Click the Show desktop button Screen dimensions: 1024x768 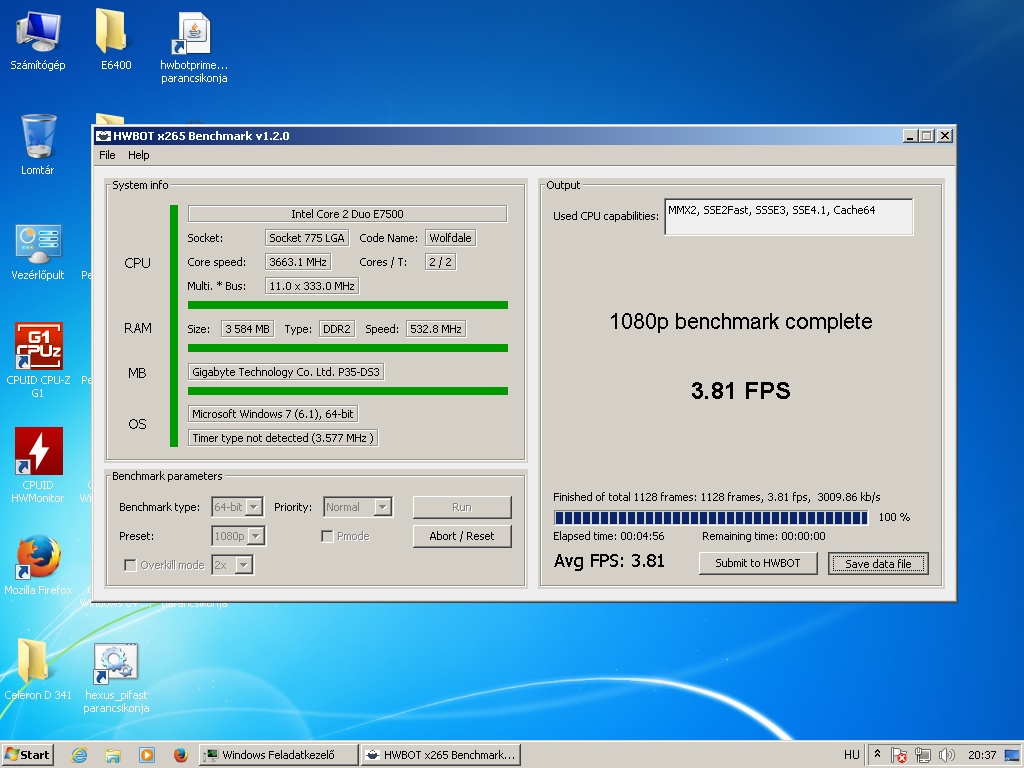(1013, 756)
